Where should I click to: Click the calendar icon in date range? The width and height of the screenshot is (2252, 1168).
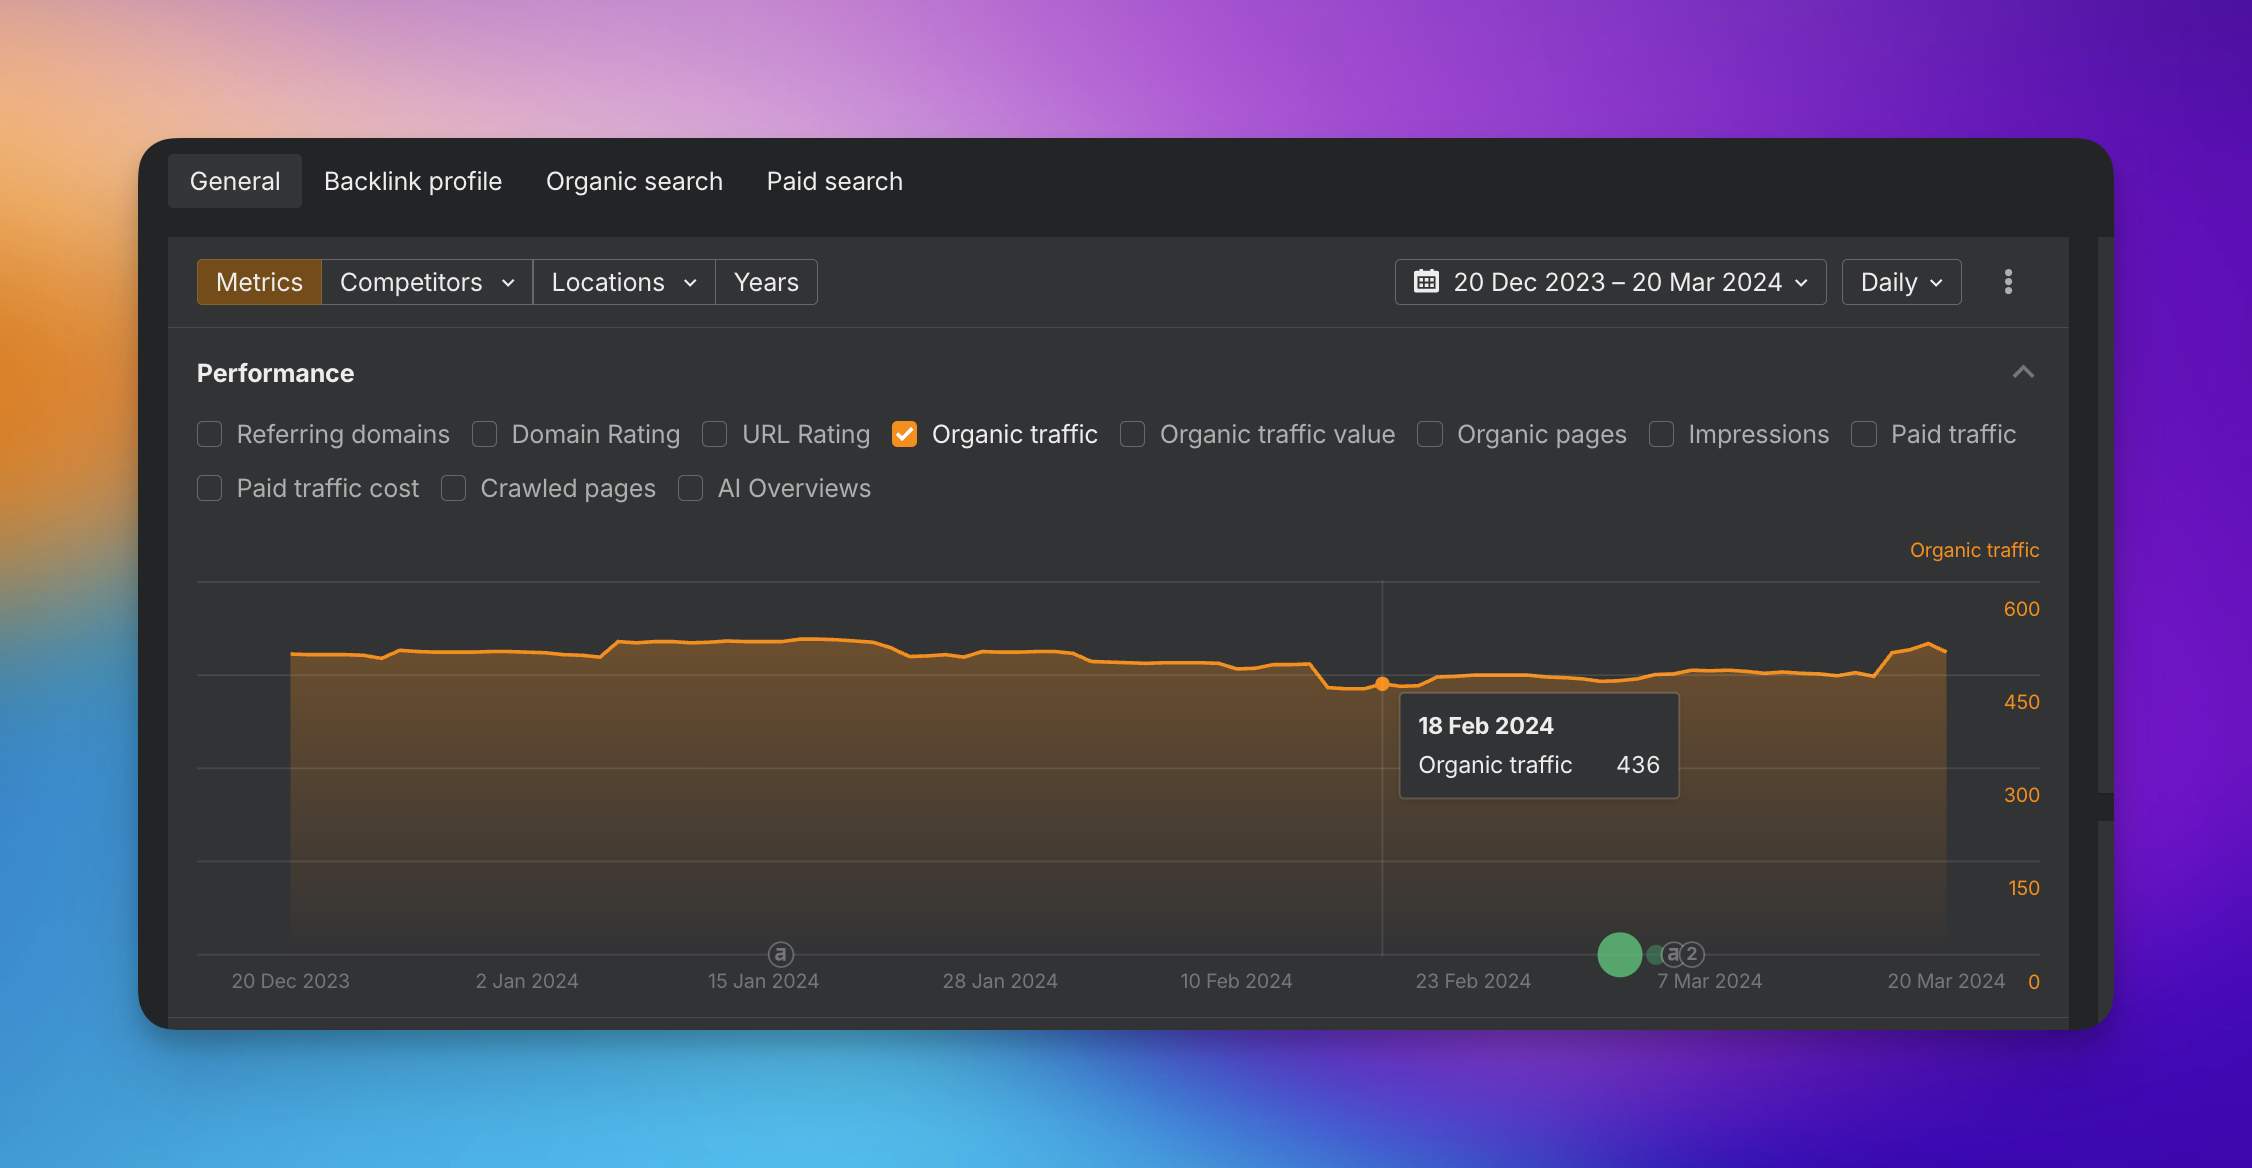click(x=1426, y=282)
